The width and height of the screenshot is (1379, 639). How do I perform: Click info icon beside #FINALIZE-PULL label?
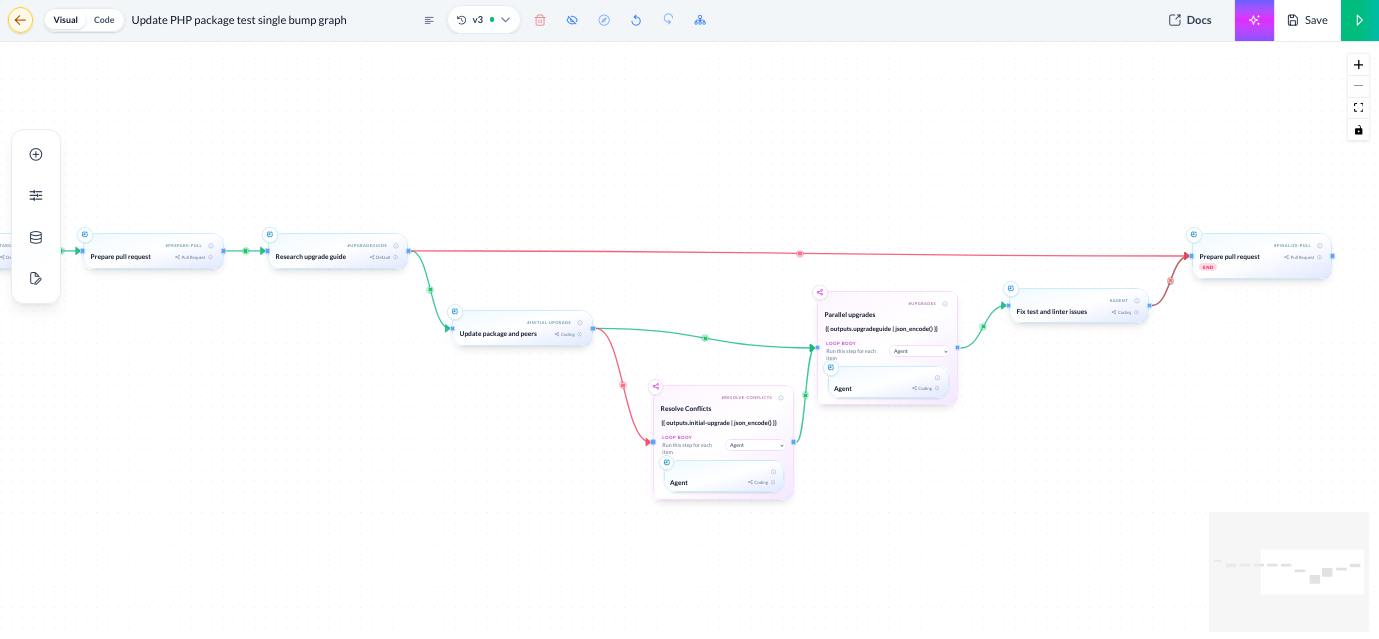point(1320,245)
